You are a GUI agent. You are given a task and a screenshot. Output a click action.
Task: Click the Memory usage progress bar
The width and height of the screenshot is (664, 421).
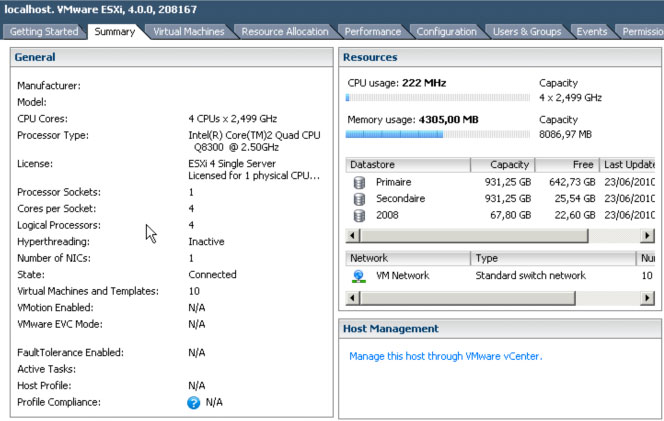click(438, 135)
